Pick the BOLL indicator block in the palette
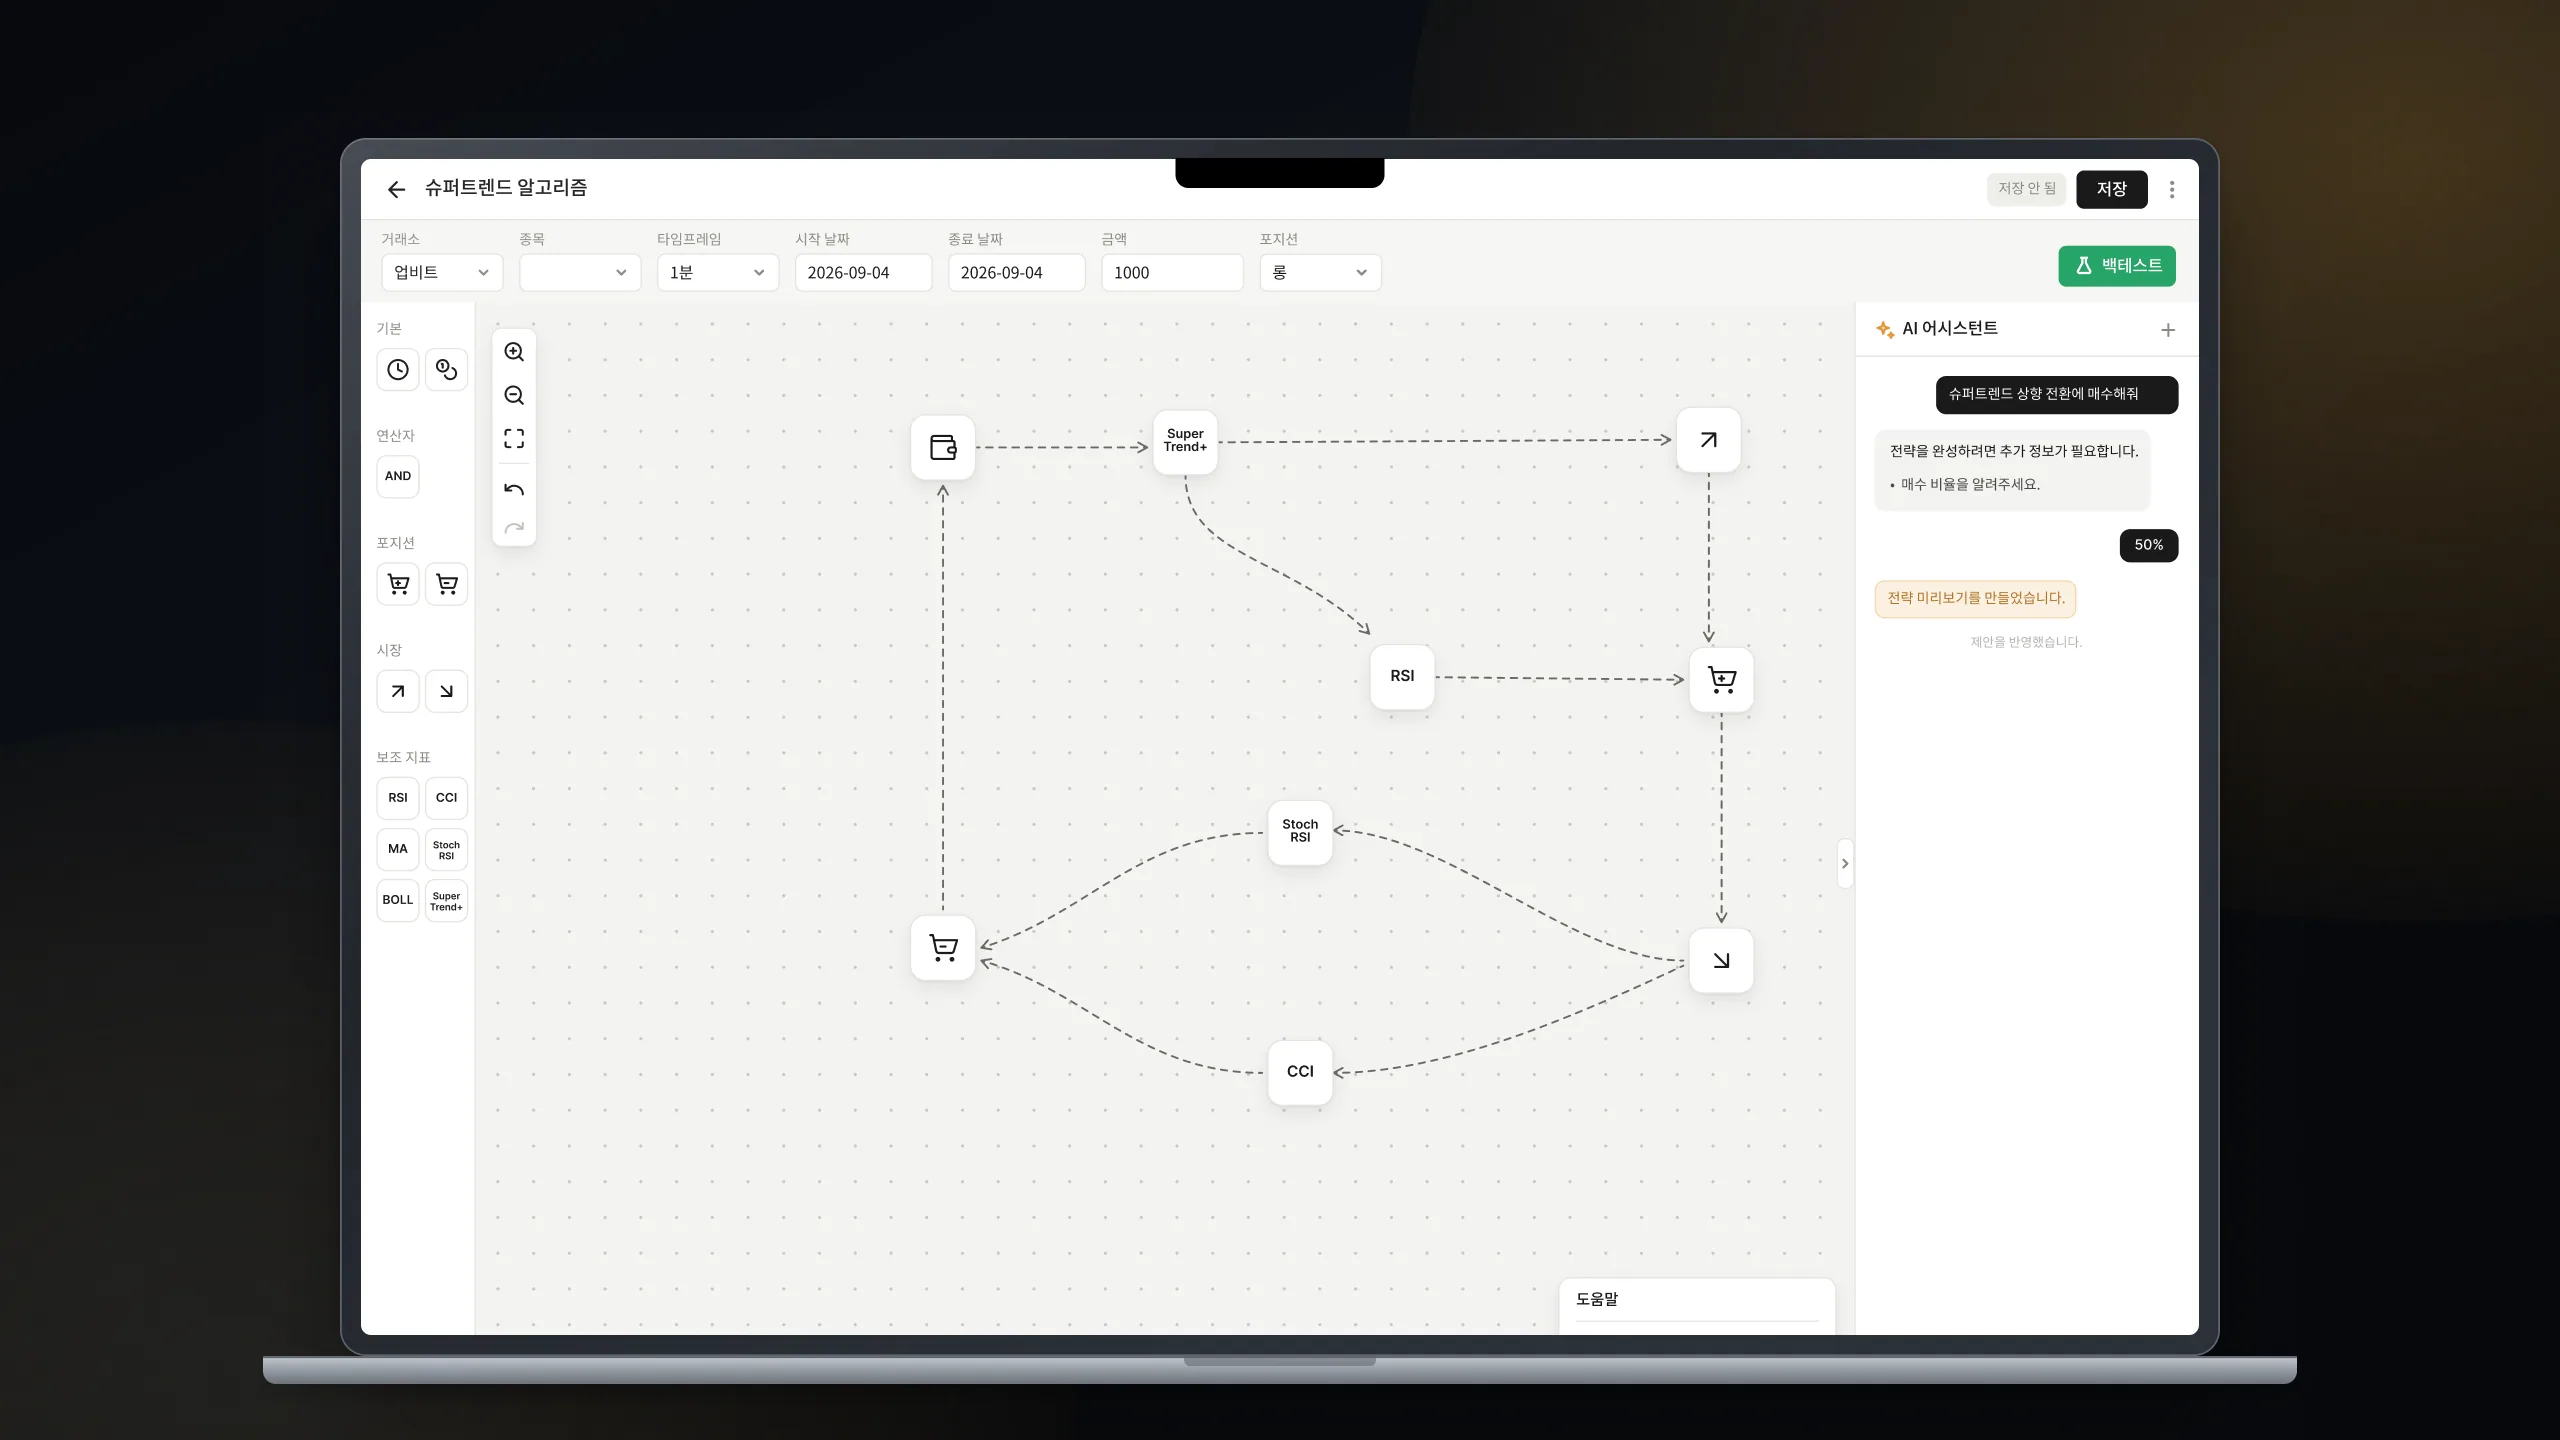The width and height of the screenshot is (2560, 1440). (x=398, y=900)
